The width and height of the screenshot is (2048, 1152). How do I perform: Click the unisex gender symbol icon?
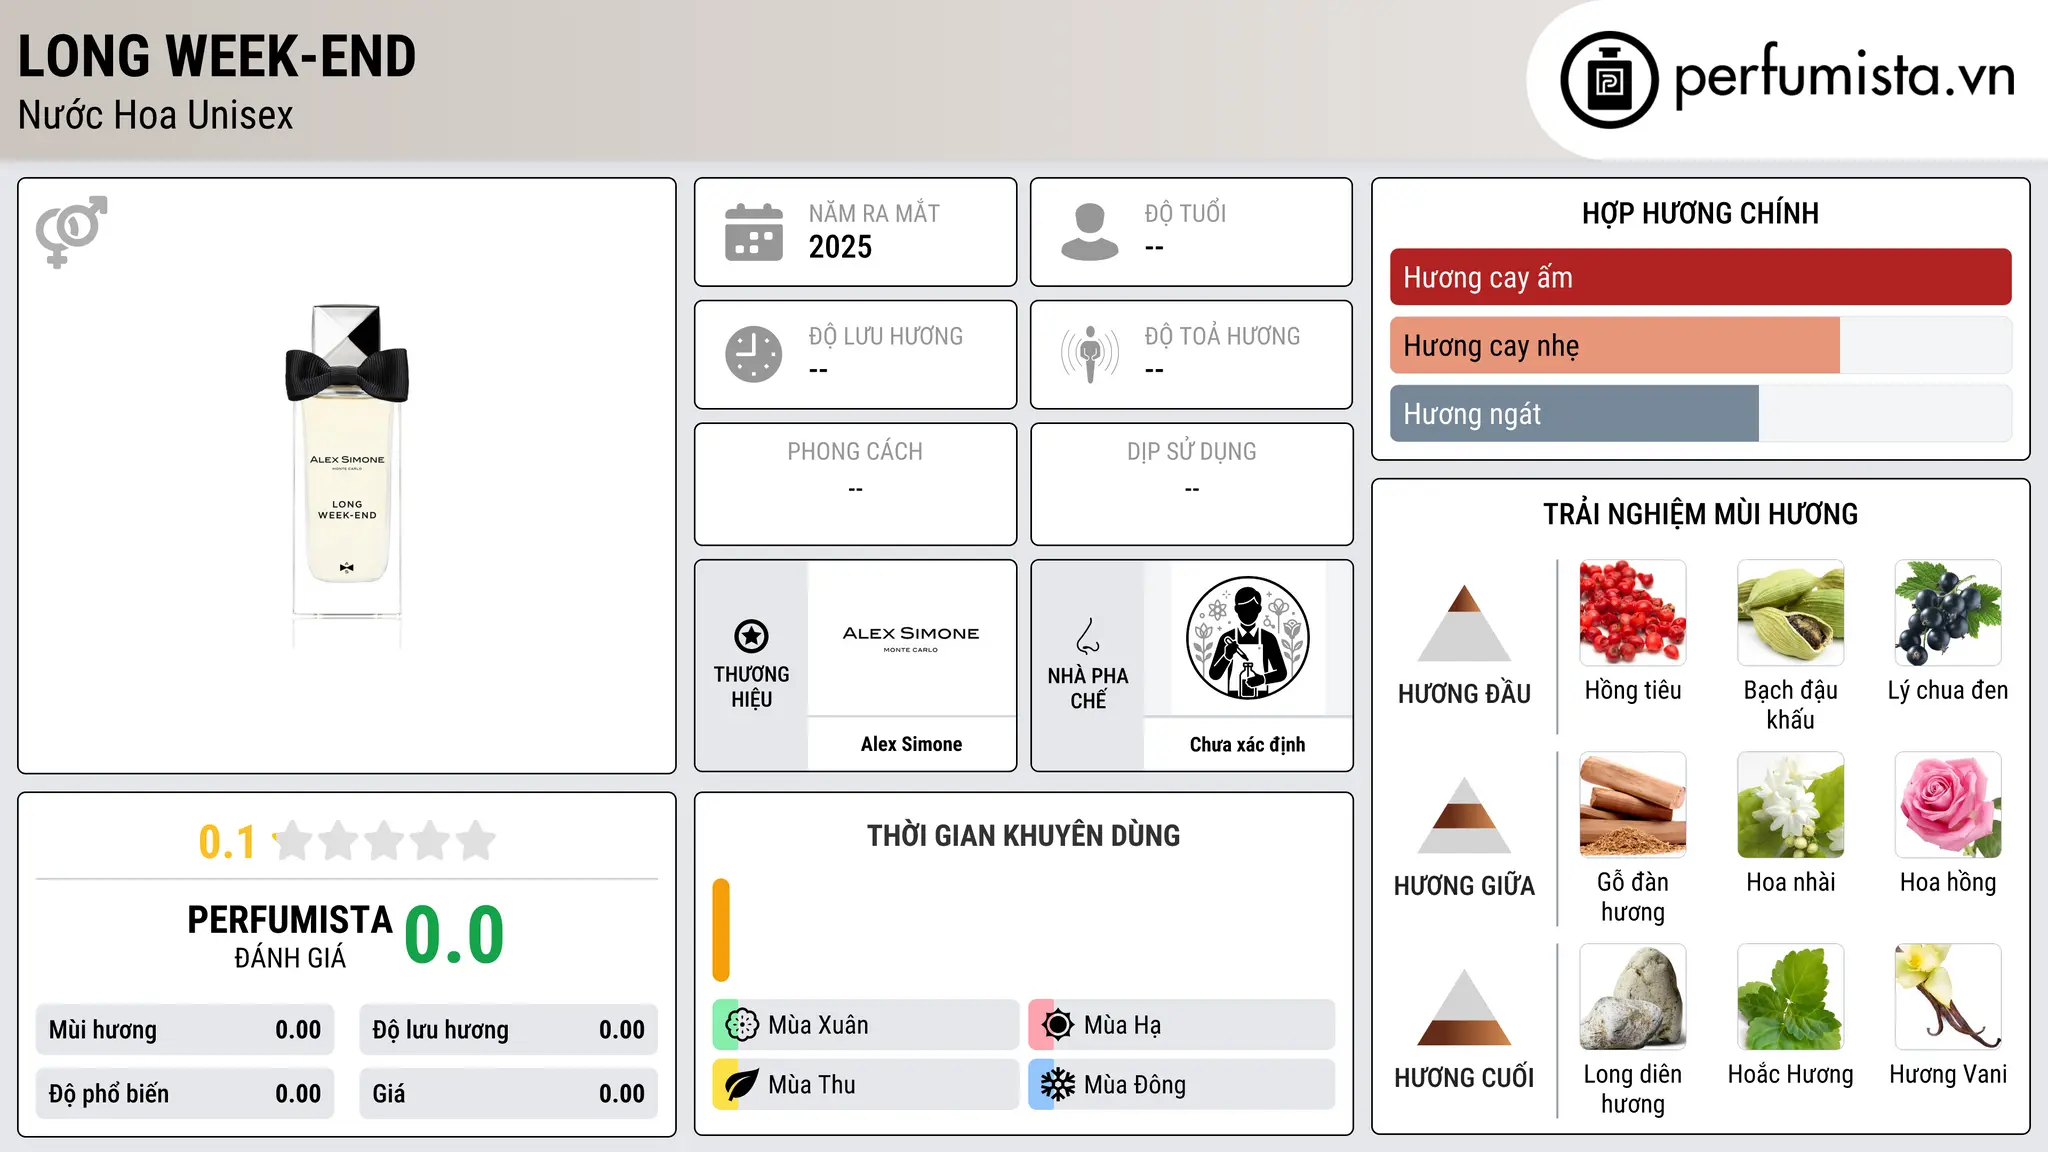click(x=71, y=231)
